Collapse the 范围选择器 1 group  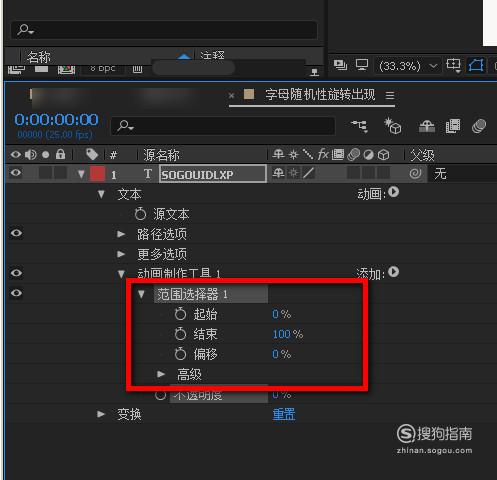(141, 294)
